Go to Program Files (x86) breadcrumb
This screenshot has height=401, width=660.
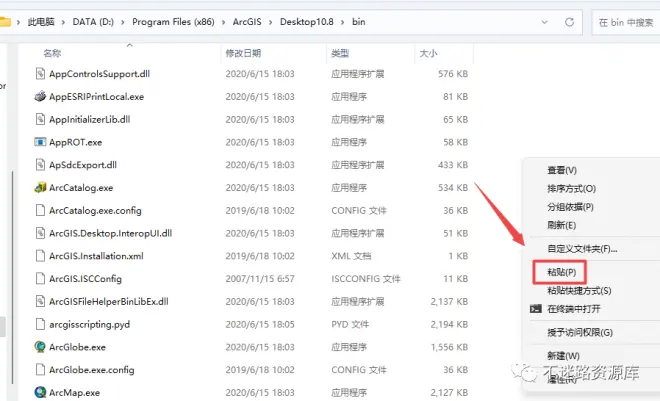pos(173,22)
